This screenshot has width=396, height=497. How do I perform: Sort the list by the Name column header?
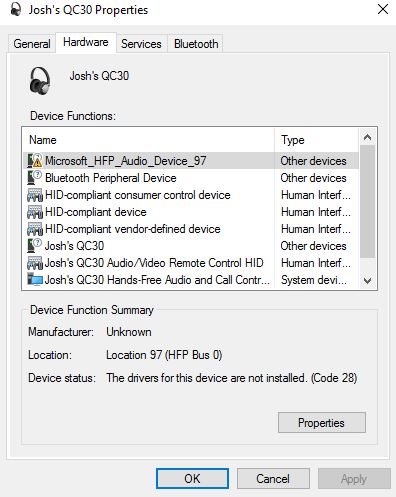click(x=149, y=140)
